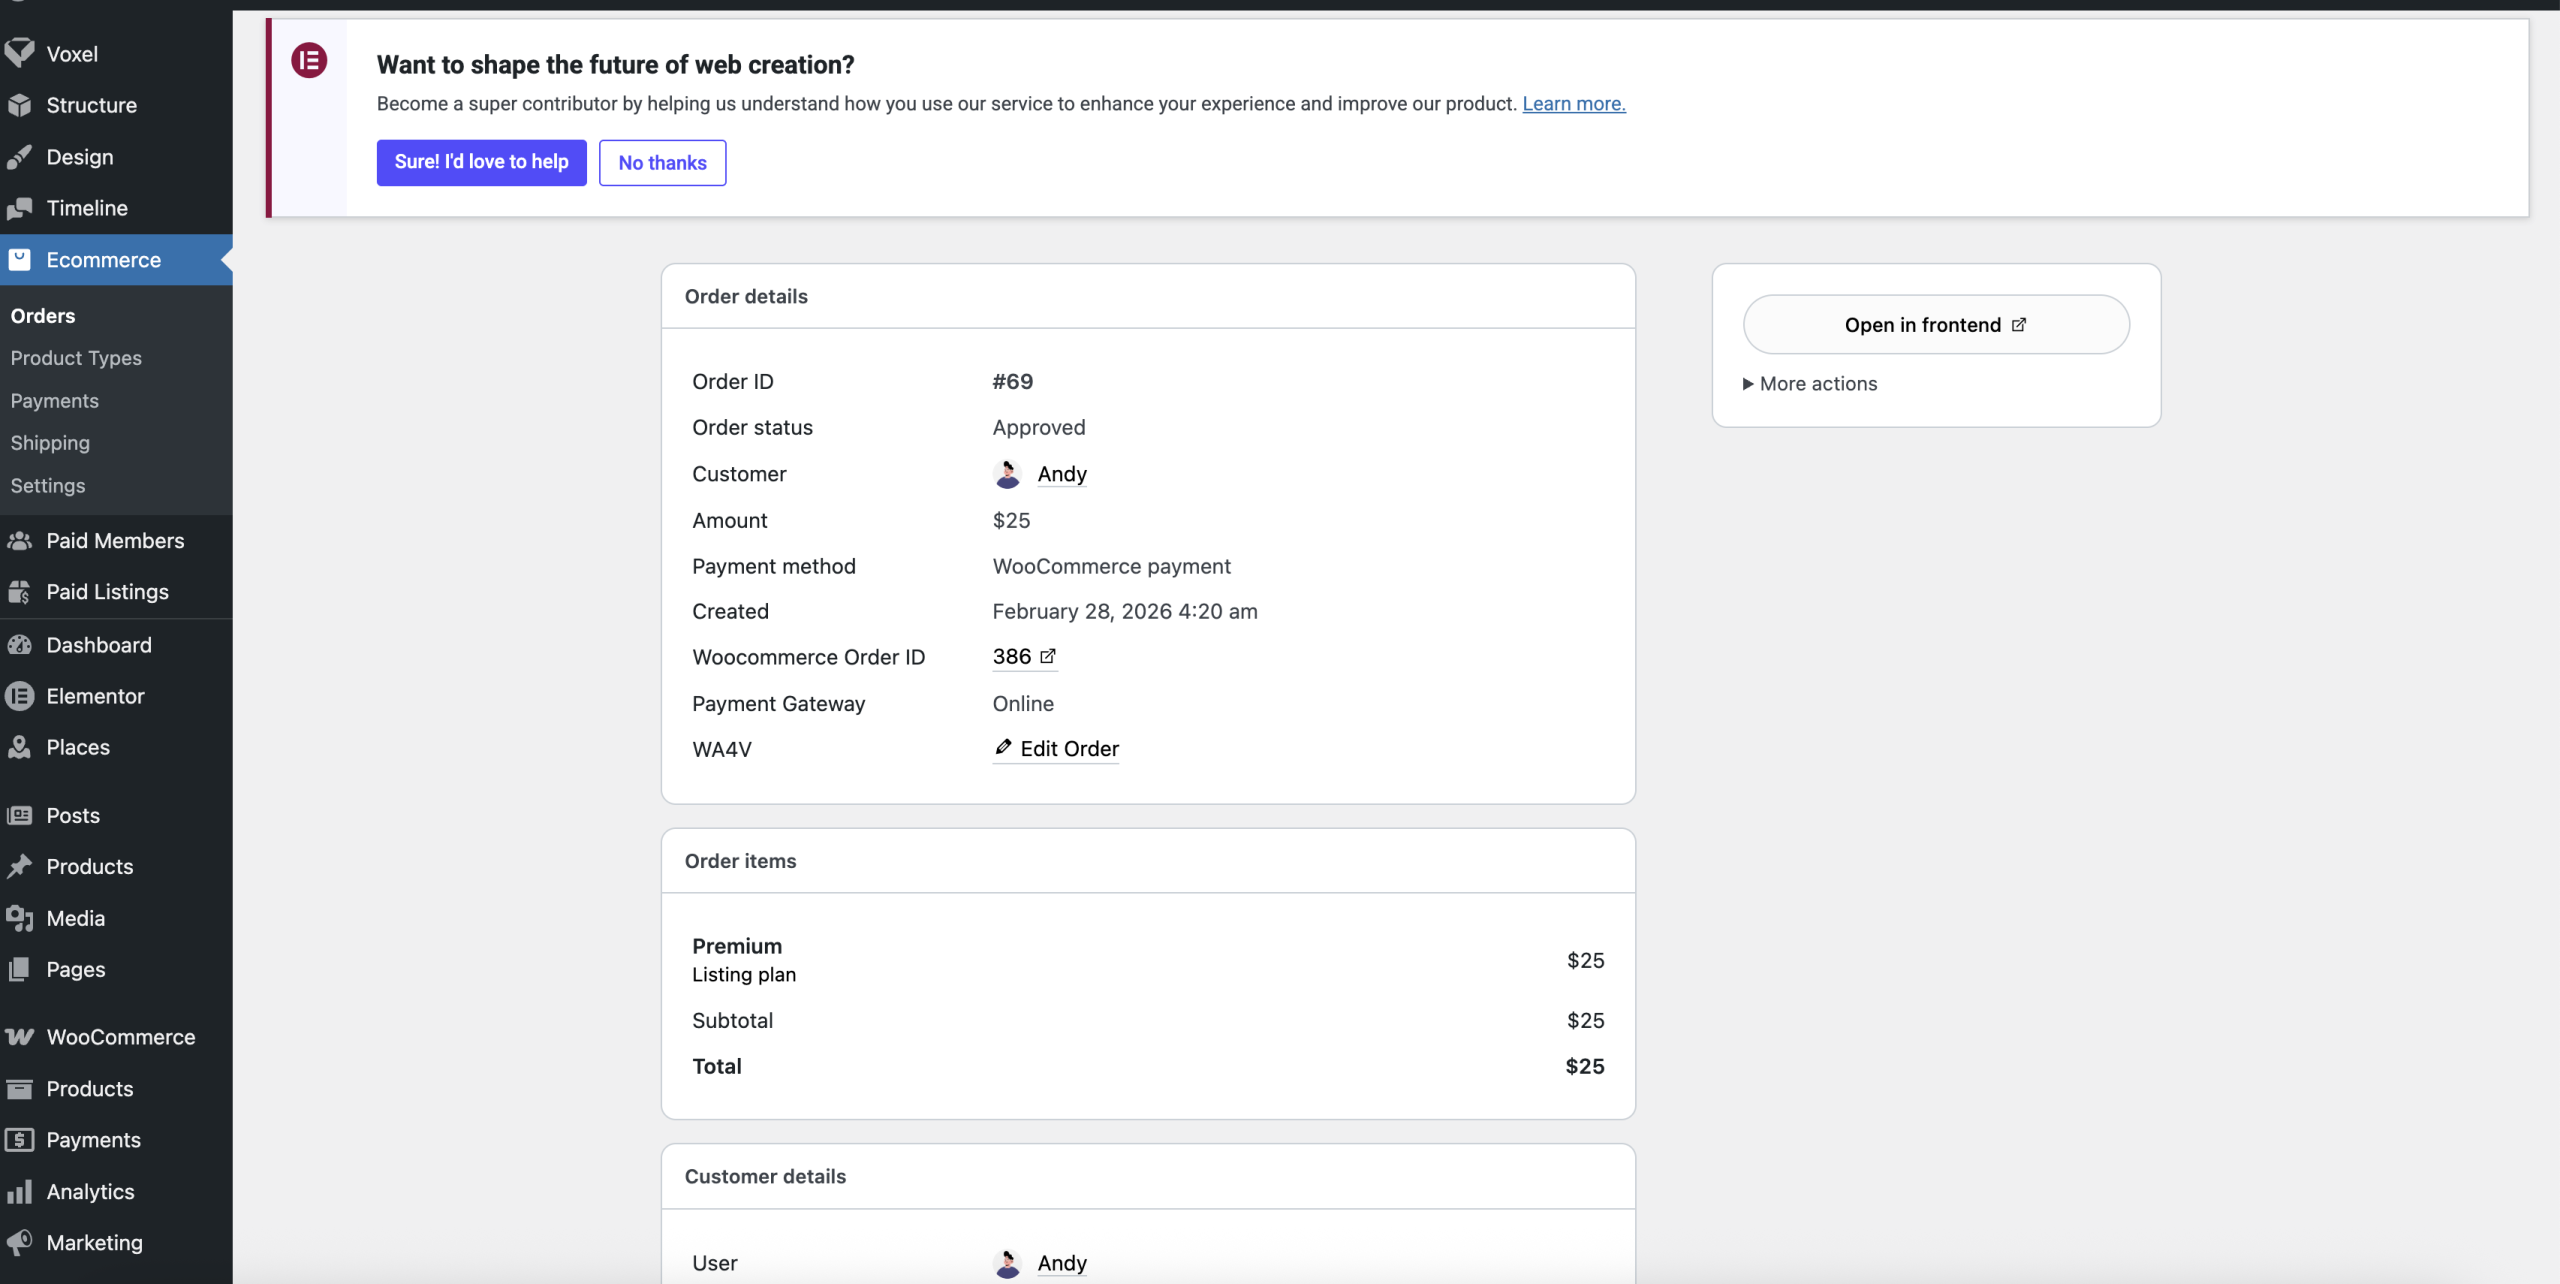Click the Analytics bar chart icon
Screen dimensions: 2560x1284
(19, 1191)
